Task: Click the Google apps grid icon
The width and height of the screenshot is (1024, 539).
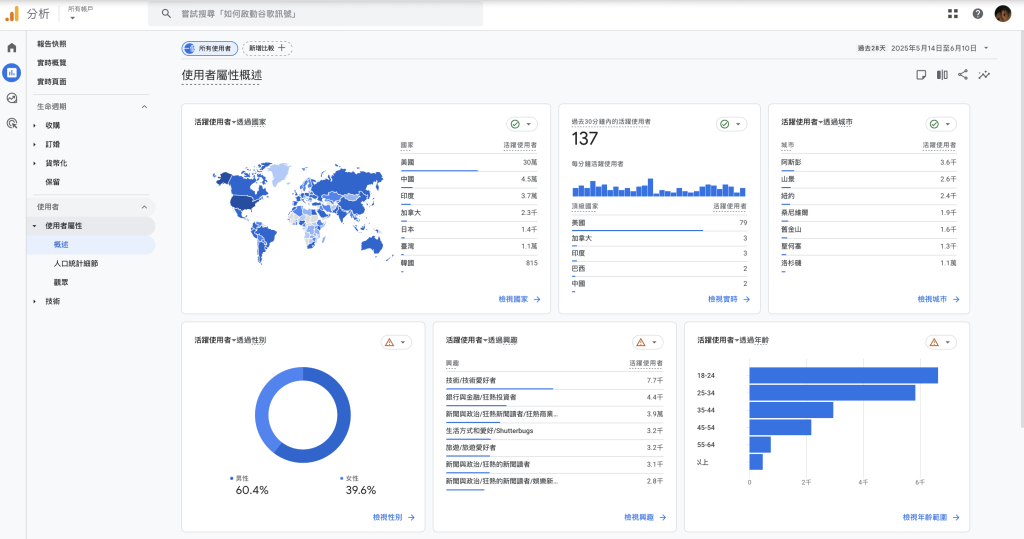Action: [952, 14]
